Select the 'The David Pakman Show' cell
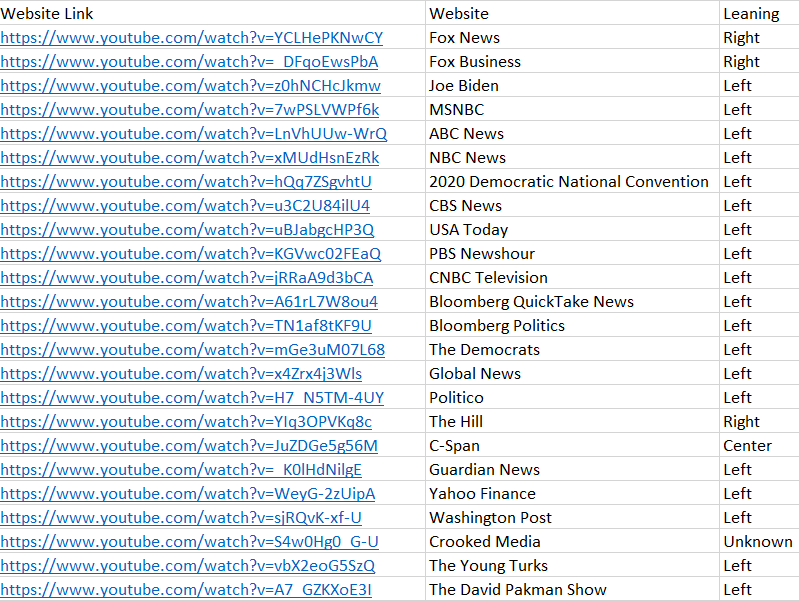The height and width of the screenshot is (601, 800). 572,589
